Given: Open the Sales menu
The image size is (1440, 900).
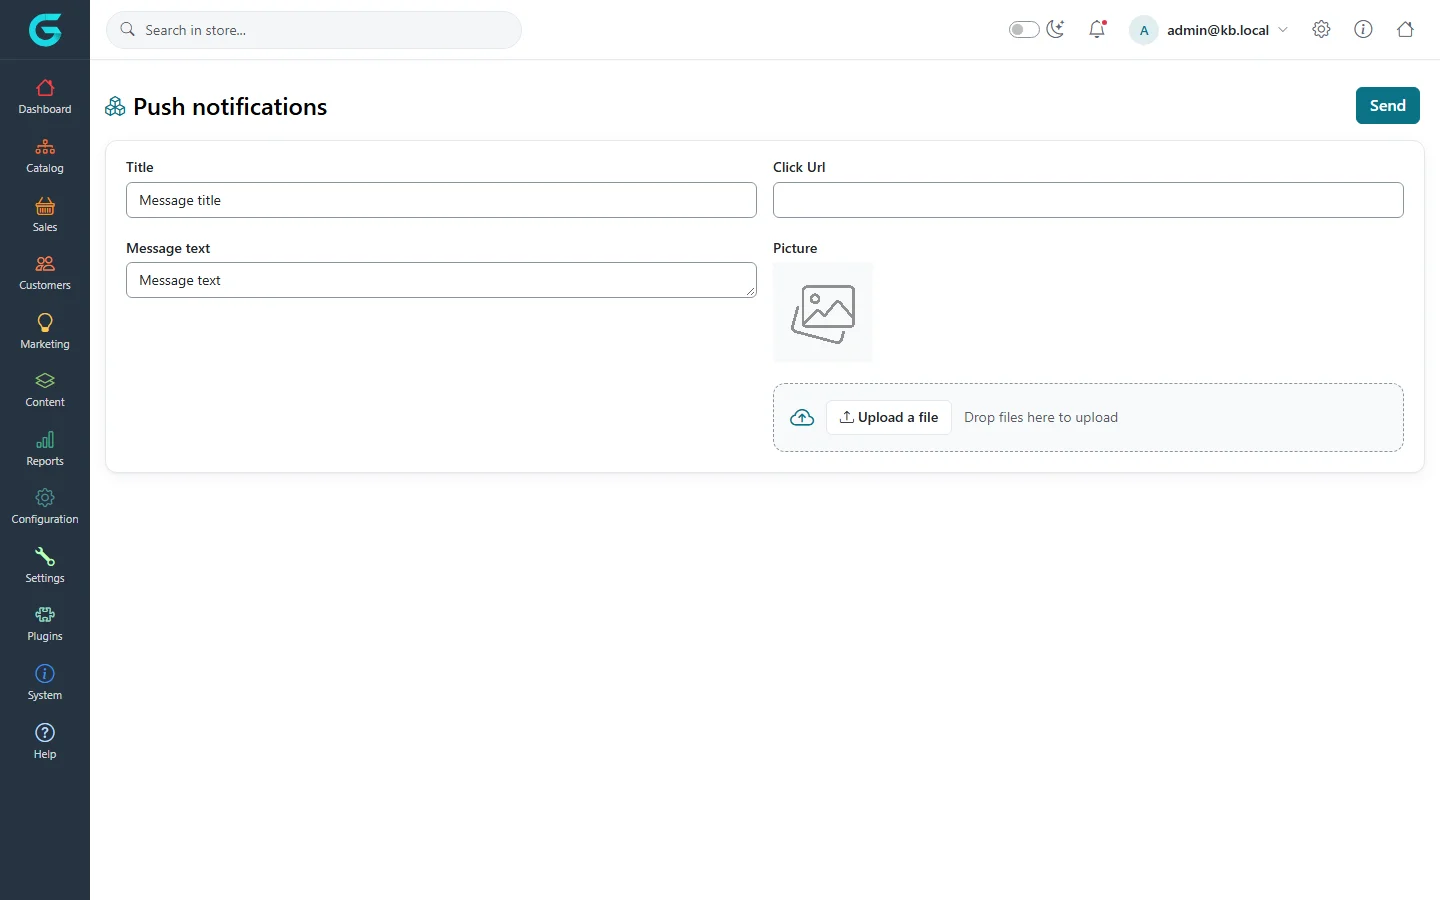Looking at the screenshot, I should 45,215.
